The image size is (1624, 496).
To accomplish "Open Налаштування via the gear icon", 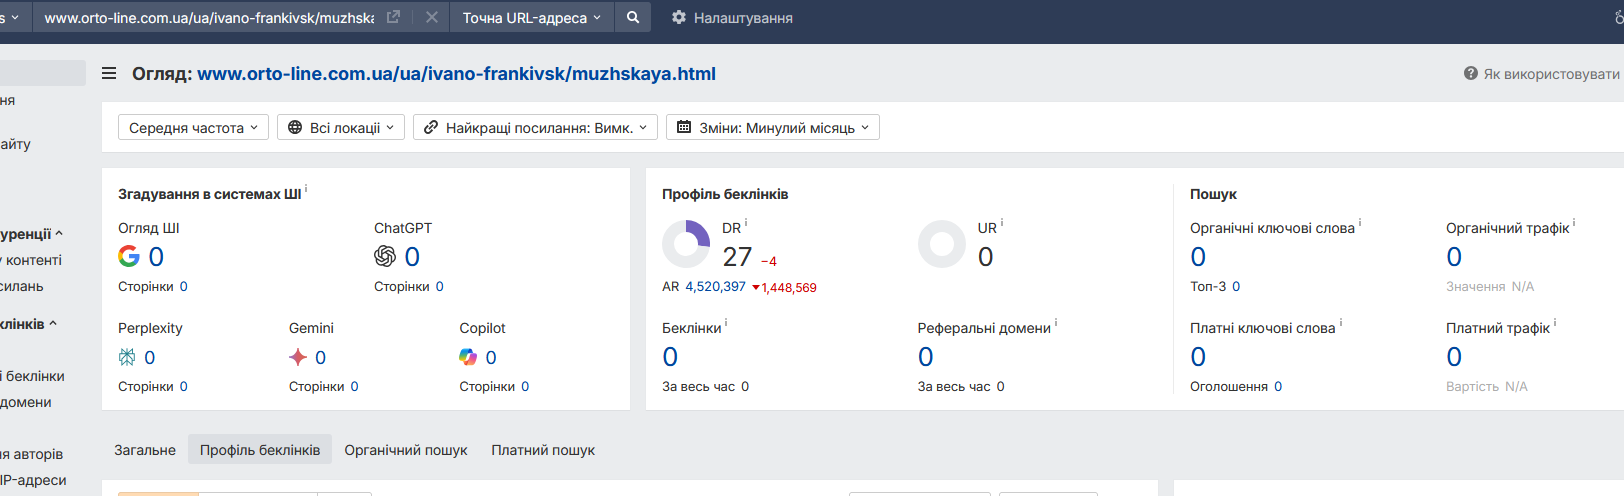I will (679, 17).
